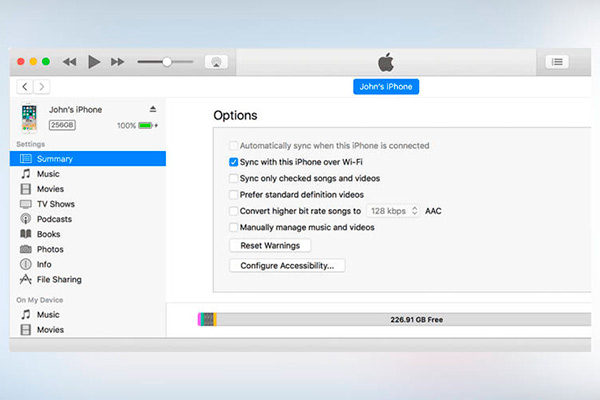600x400 pixels.
Task: Open the AirPlay output icon
Action: pos(216,62)
